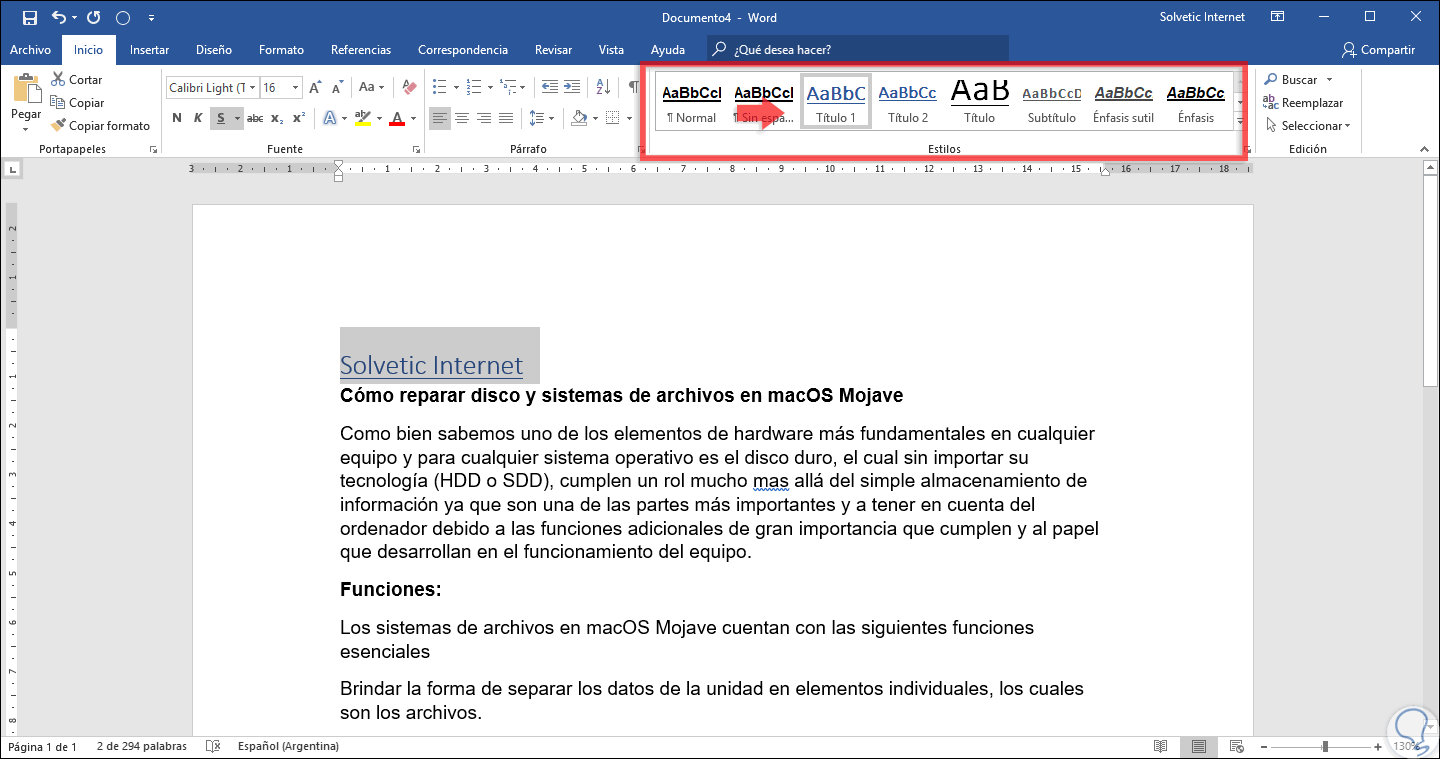Click the ¿Qué desea hacer? search box
The width and height of the screenshot is (1440, 759).
[x=858, y=49]
